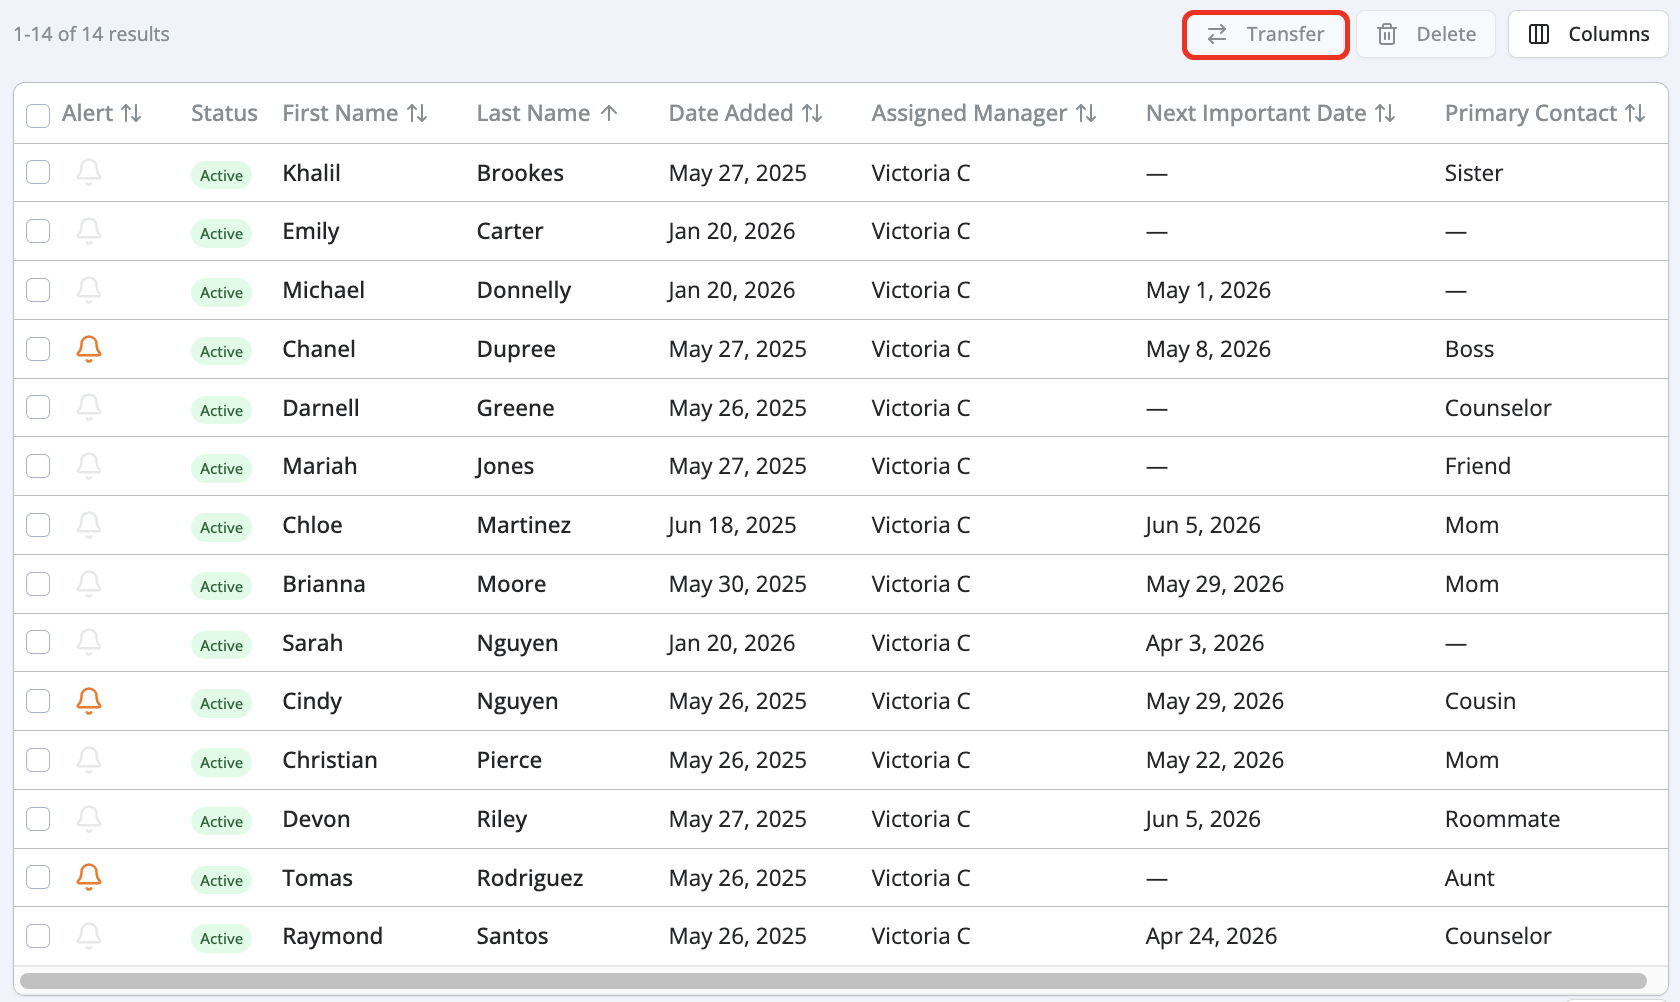This screenshot has width=1680, height=1002.
Task: Click the alert bell in Brianna Moore's row
Action: click(89, 584)
